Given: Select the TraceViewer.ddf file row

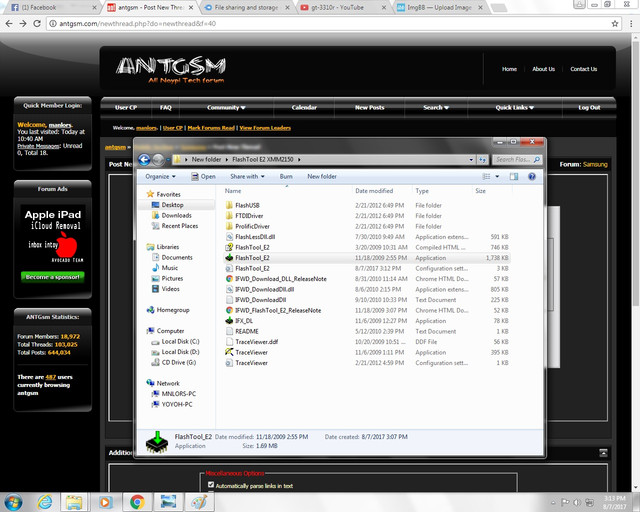Looking at the screenshot, I should point(367,342).
